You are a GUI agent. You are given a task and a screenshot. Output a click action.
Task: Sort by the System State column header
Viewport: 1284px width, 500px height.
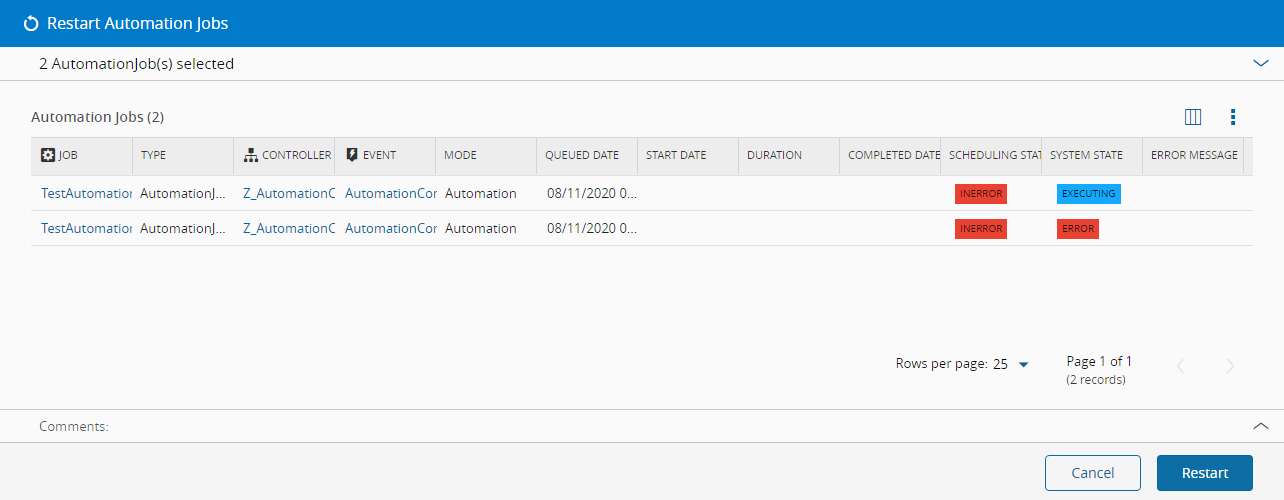pyautogui.click(x=1086, y=155)
